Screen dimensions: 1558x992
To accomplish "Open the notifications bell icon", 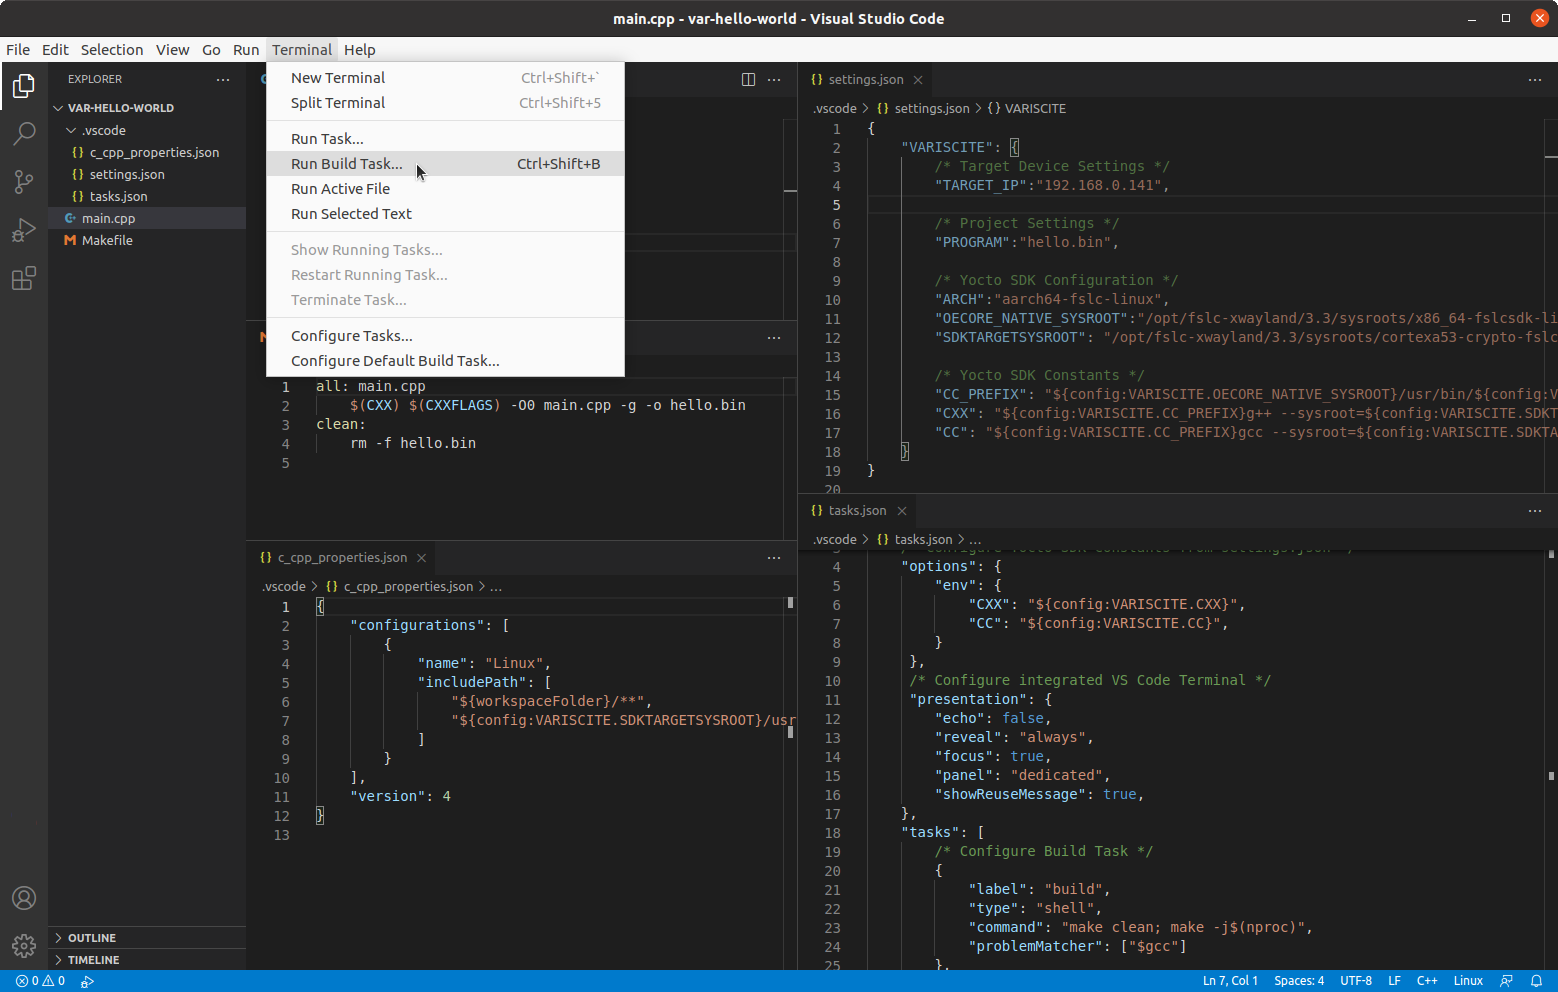I will [1536, 981].
